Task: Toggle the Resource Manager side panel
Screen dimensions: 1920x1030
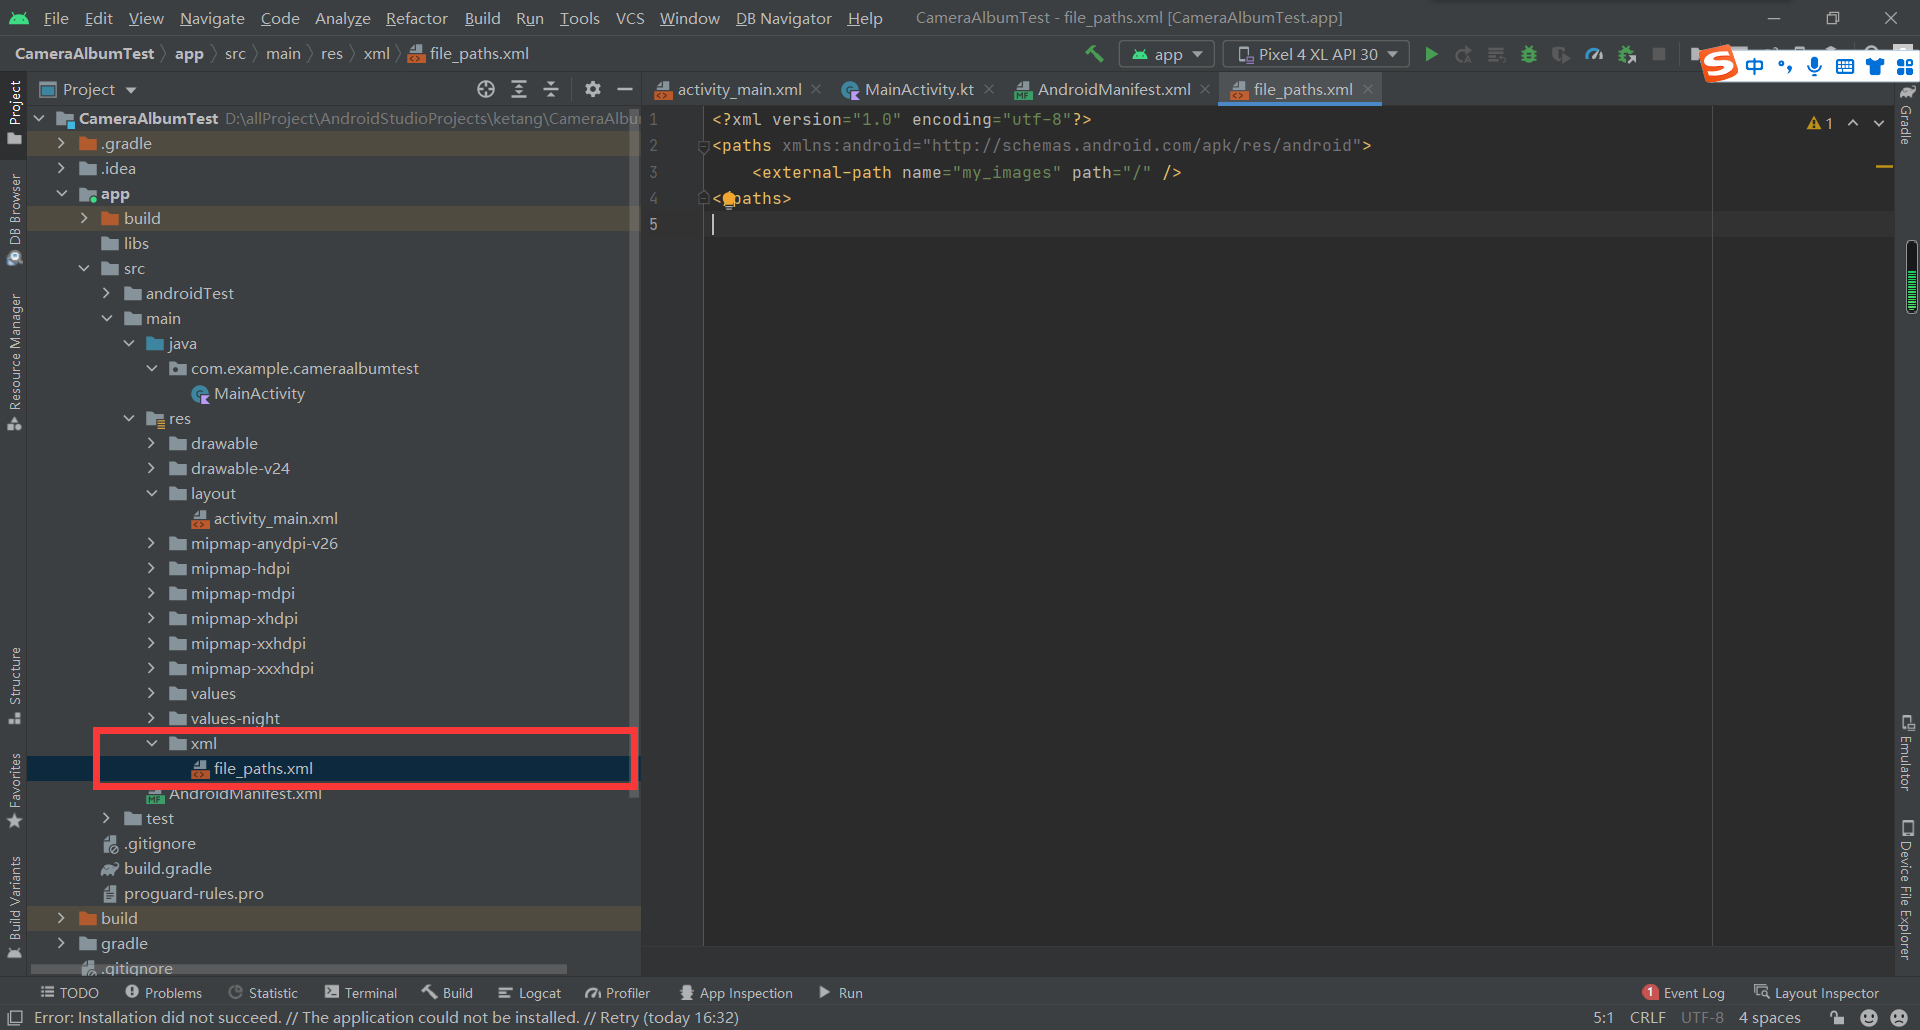Action: [x=15, y=360]
